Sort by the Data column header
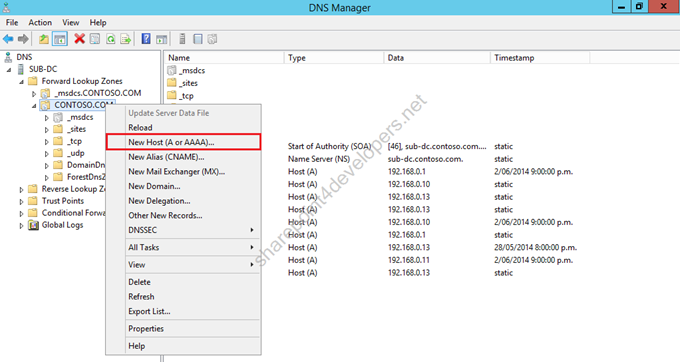 (x=437, y=58)
